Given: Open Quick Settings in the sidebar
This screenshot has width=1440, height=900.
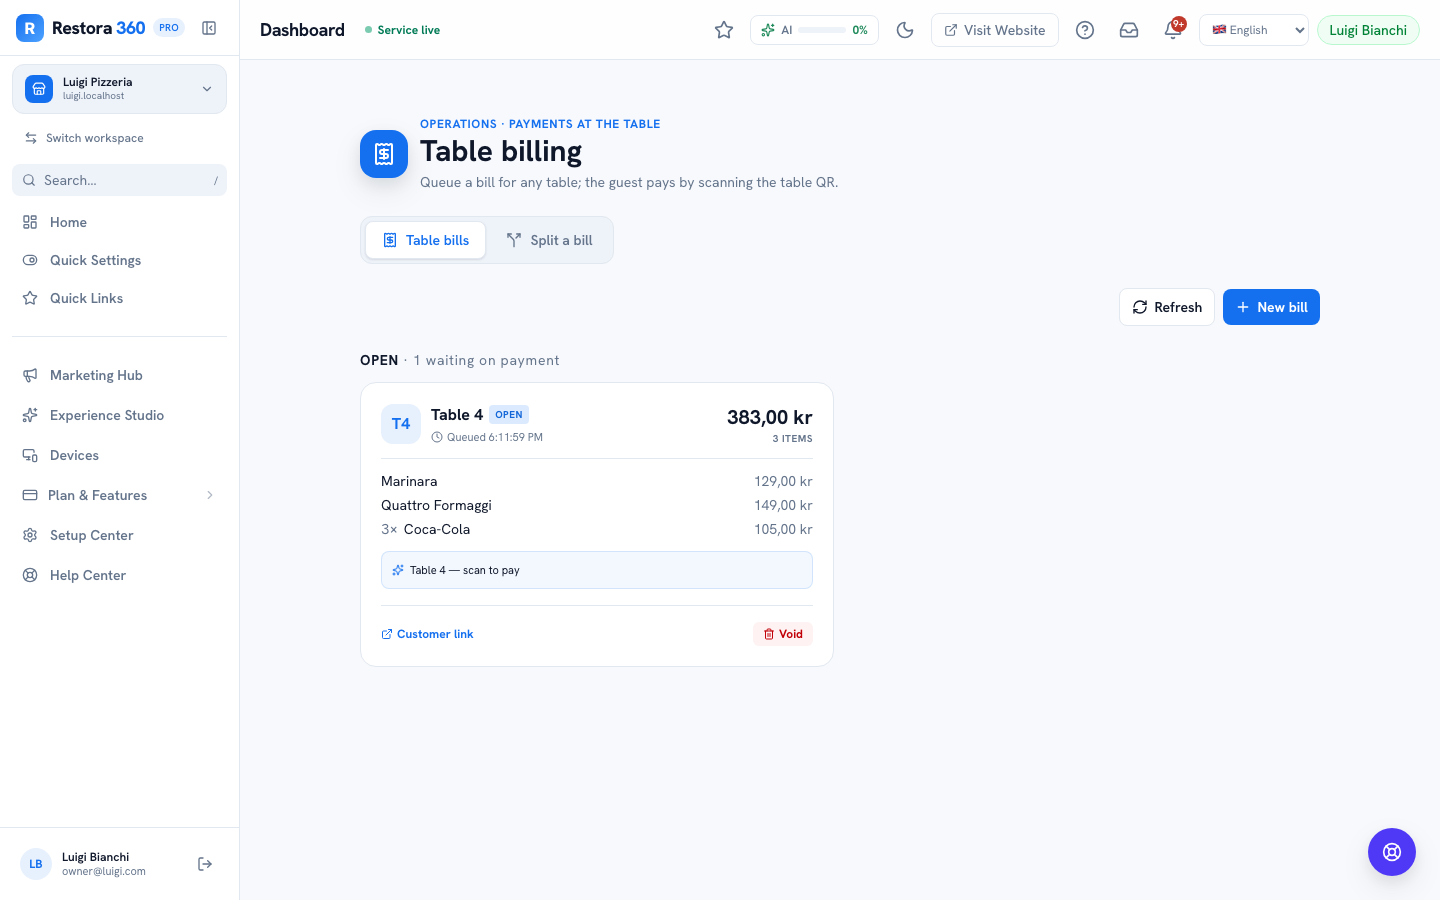Looking at the screenshot, I should (119, 260).
